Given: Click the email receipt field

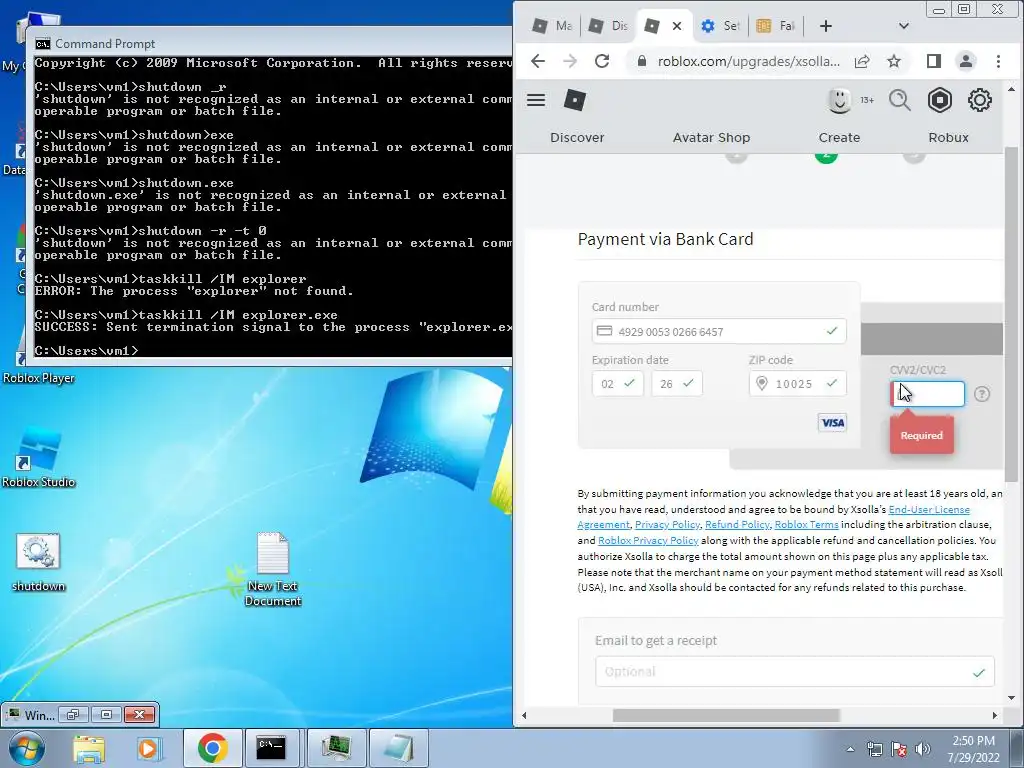Looking at the screenshot, I should point(795,671).
